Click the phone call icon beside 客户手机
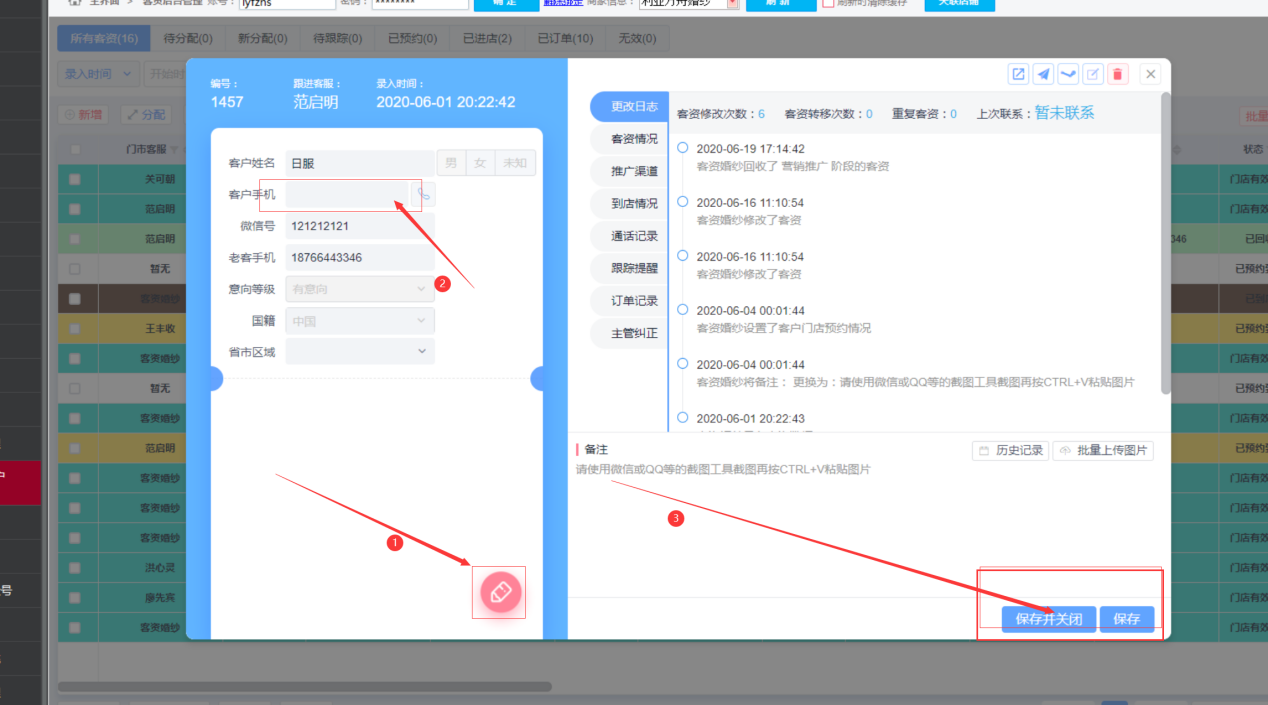This screenshot has height=705, width=1268. pos(424,194)
